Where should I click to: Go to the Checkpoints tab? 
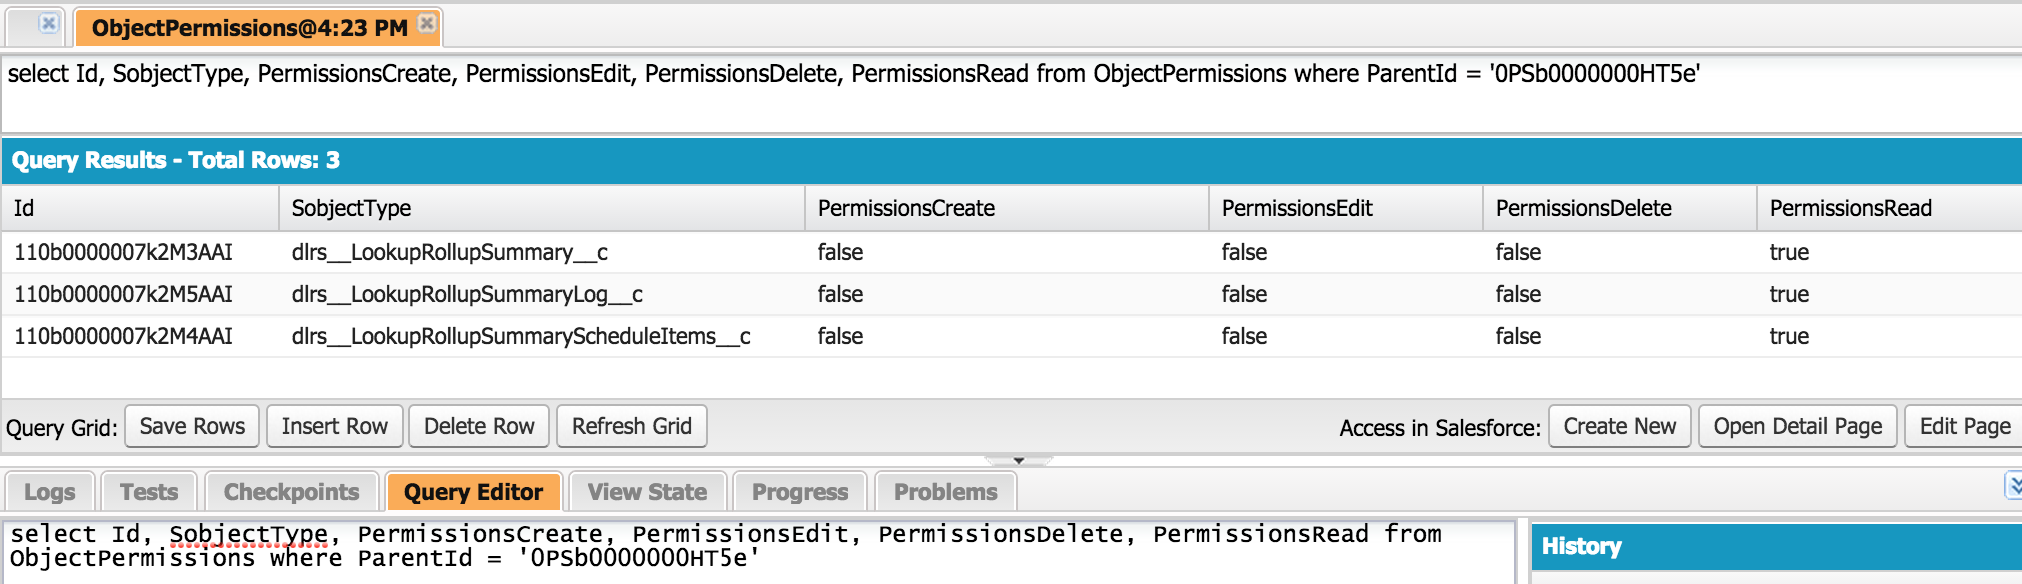tap(291, 492)
